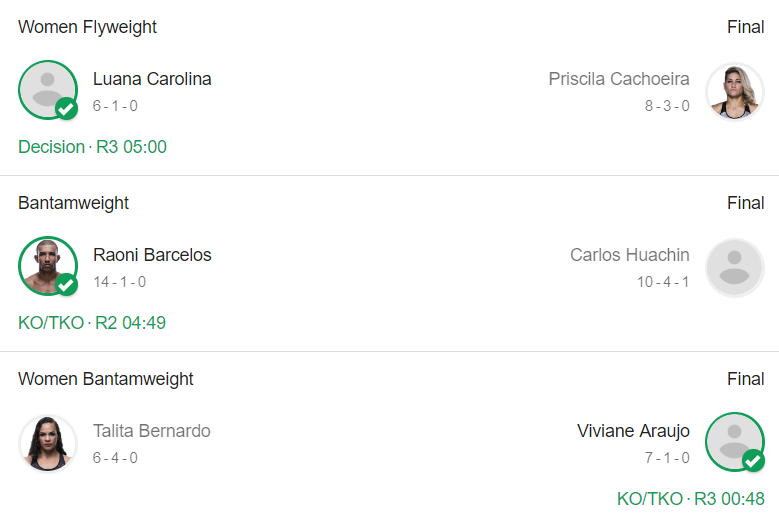Select Raoni Barcelos name text
The height and width of the screenshot is (518, 779).
[152, 255]
